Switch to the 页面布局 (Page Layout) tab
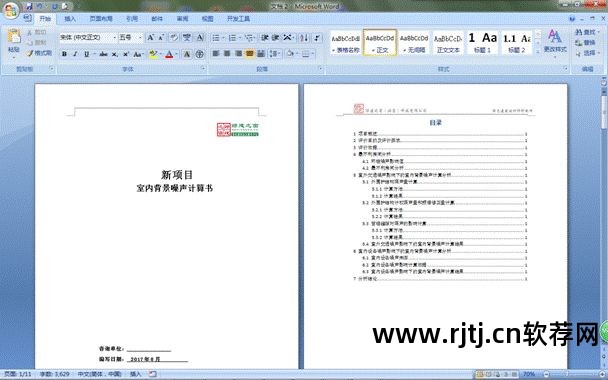Viewport: 608px width, 380px height. pos(101,19)
